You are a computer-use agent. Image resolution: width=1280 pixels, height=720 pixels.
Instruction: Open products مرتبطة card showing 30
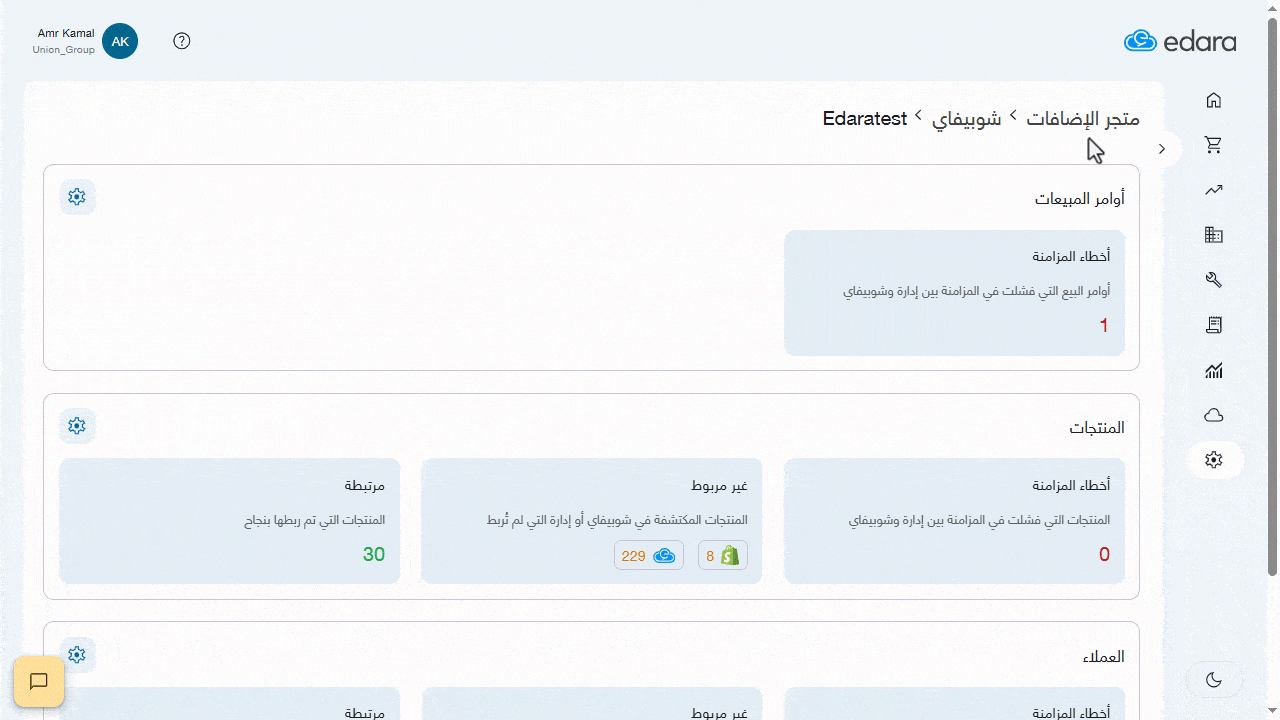(x=230, y=521)
